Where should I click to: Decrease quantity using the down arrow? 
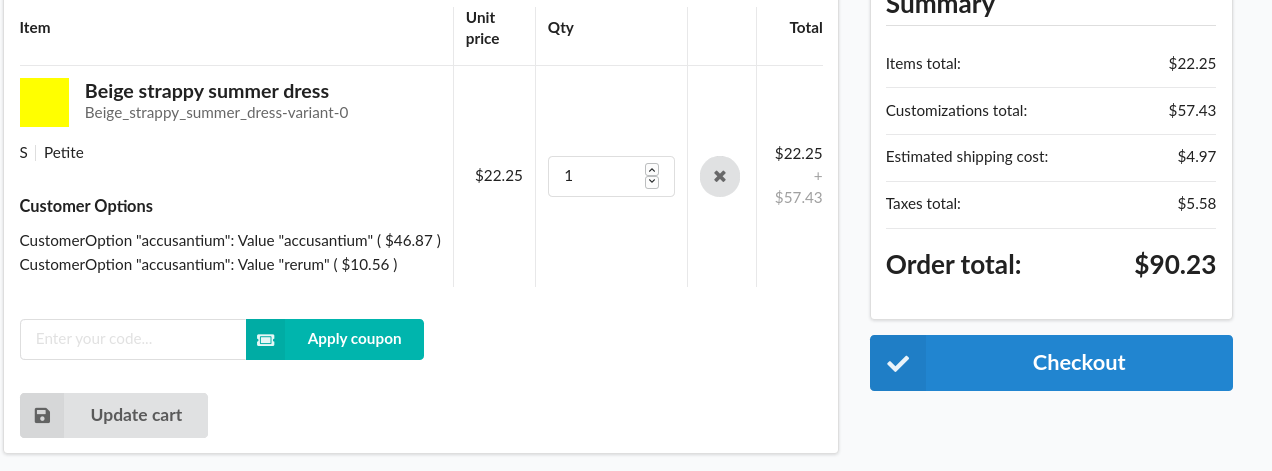(652, 183)
